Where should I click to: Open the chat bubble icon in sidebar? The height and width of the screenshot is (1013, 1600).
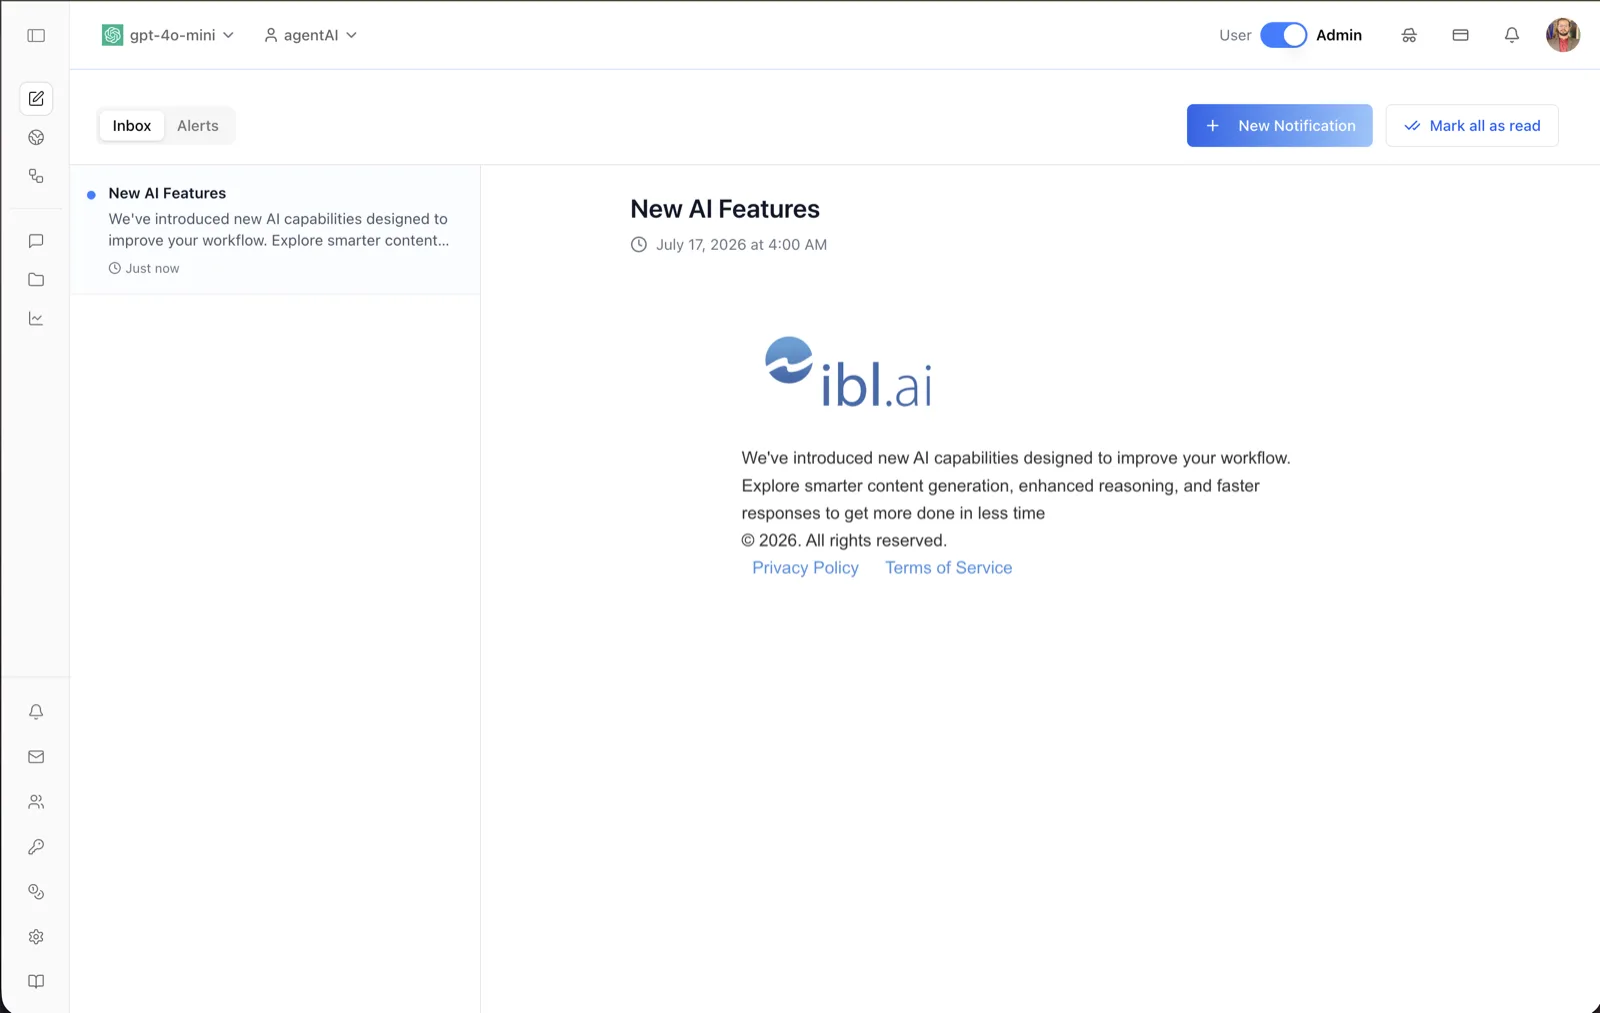click(x=36, y=241)
